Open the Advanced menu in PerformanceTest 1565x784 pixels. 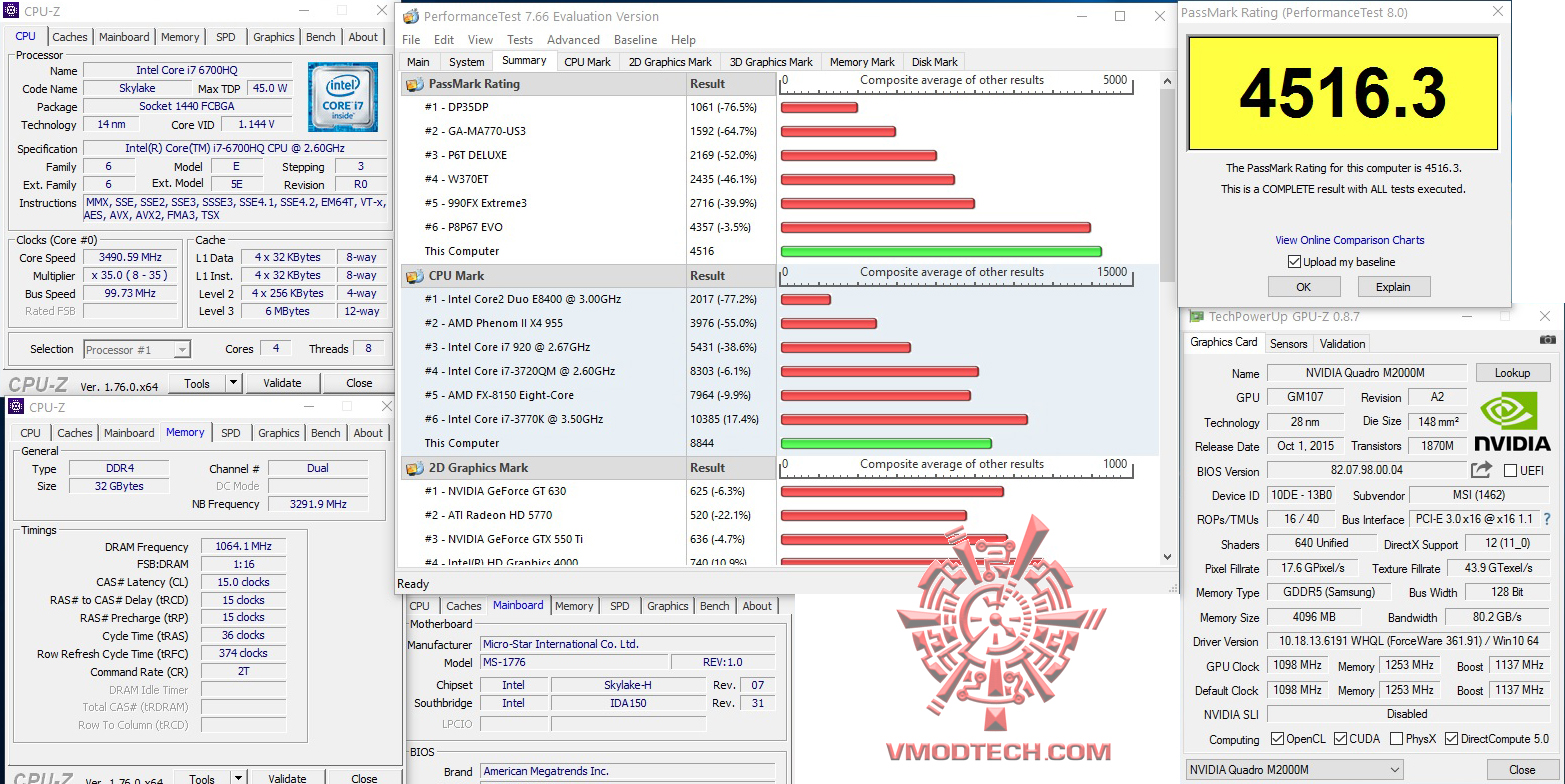pyautogui.click(x=573, y=40)
